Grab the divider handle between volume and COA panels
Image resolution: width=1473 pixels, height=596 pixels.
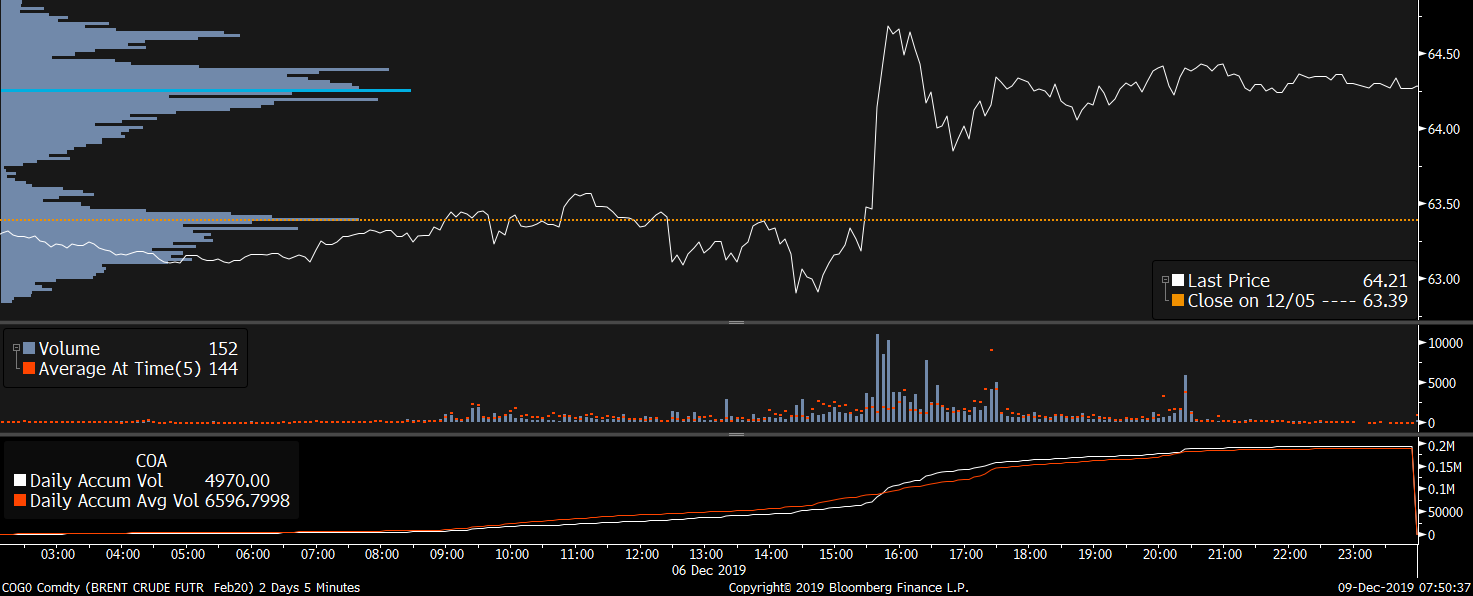pos(737,435)
